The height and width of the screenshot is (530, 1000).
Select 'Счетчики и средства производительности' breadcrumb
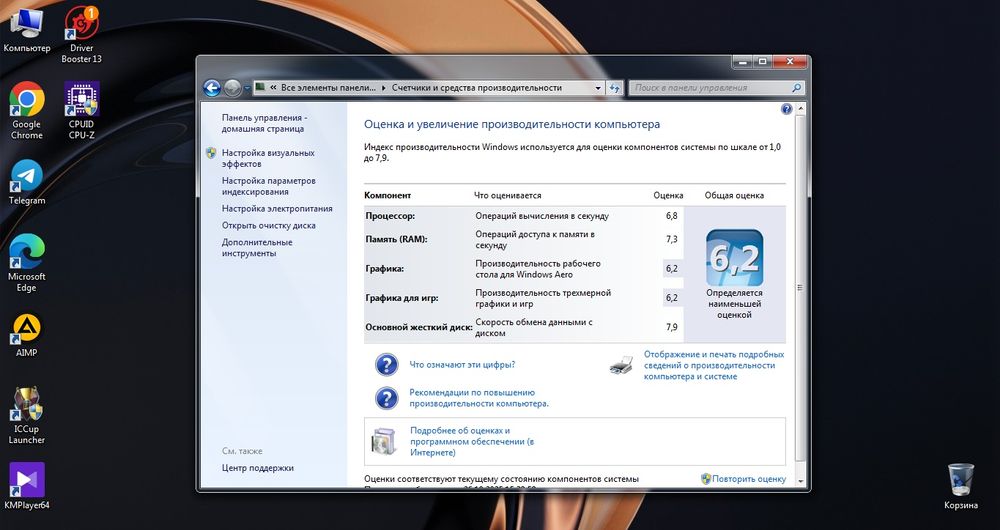[x=476, y=88]
